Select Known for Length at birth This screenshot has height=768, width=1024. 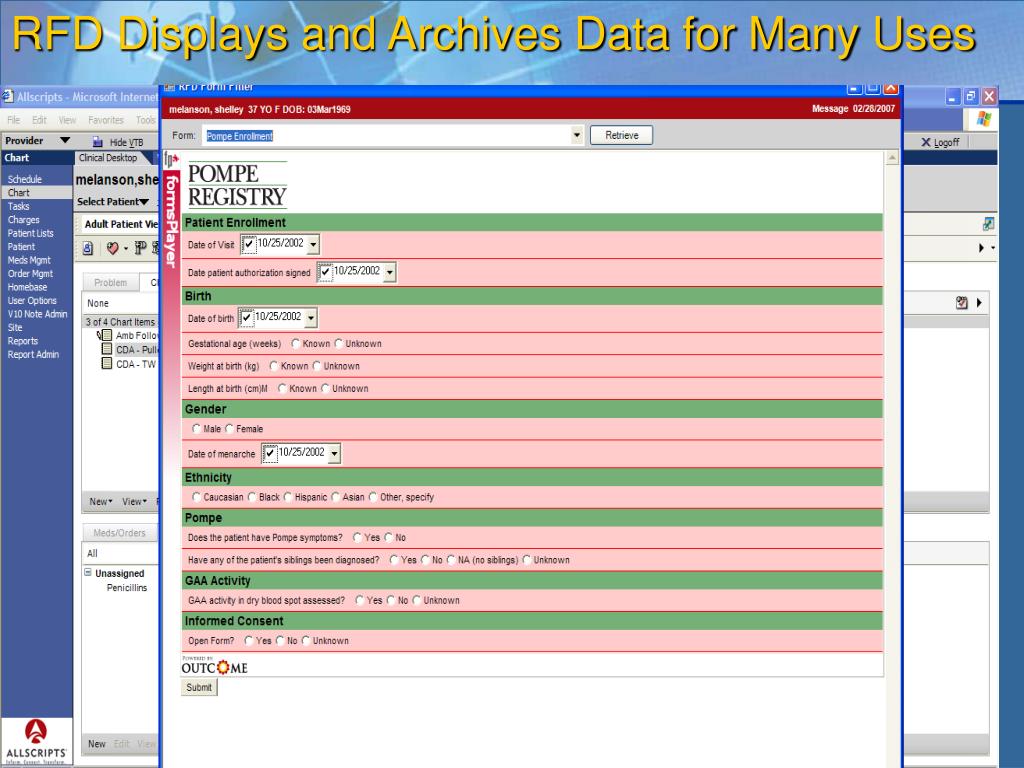tap(283, 388)
